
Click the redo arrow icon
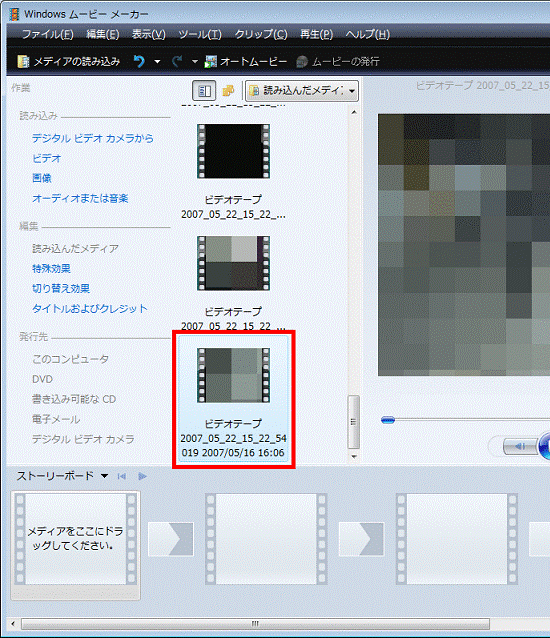click(x=177, y=61)
